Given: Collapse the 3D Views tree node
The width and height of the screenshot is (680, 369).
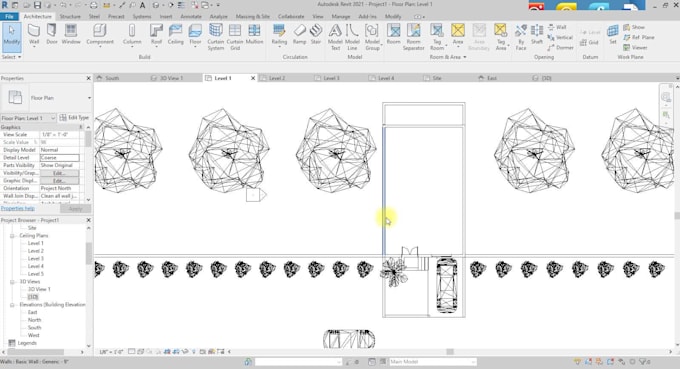Looking at the screenshot, I should pyautogui.click(x=12, y=282).
